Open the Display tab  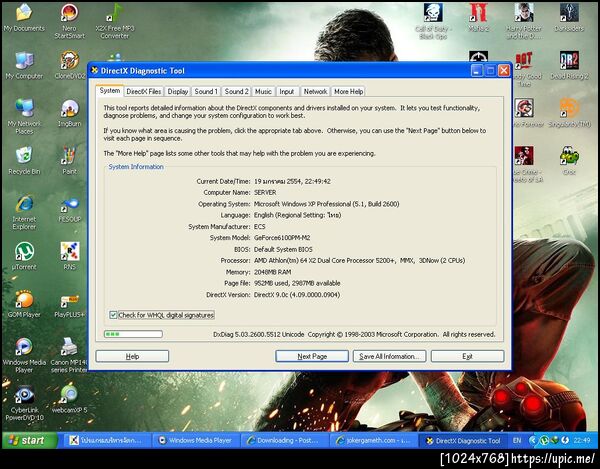(x=178, y=91)
